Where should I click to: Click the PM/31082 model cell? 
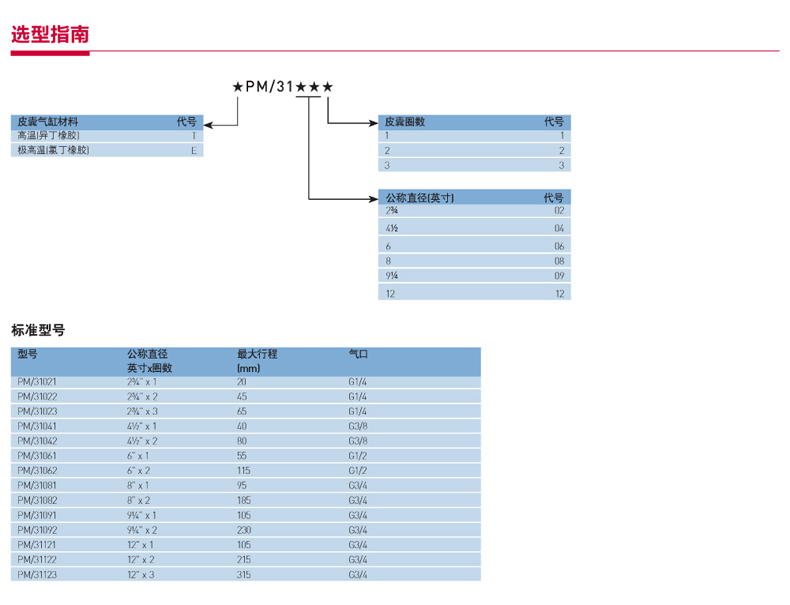point(37,500)
